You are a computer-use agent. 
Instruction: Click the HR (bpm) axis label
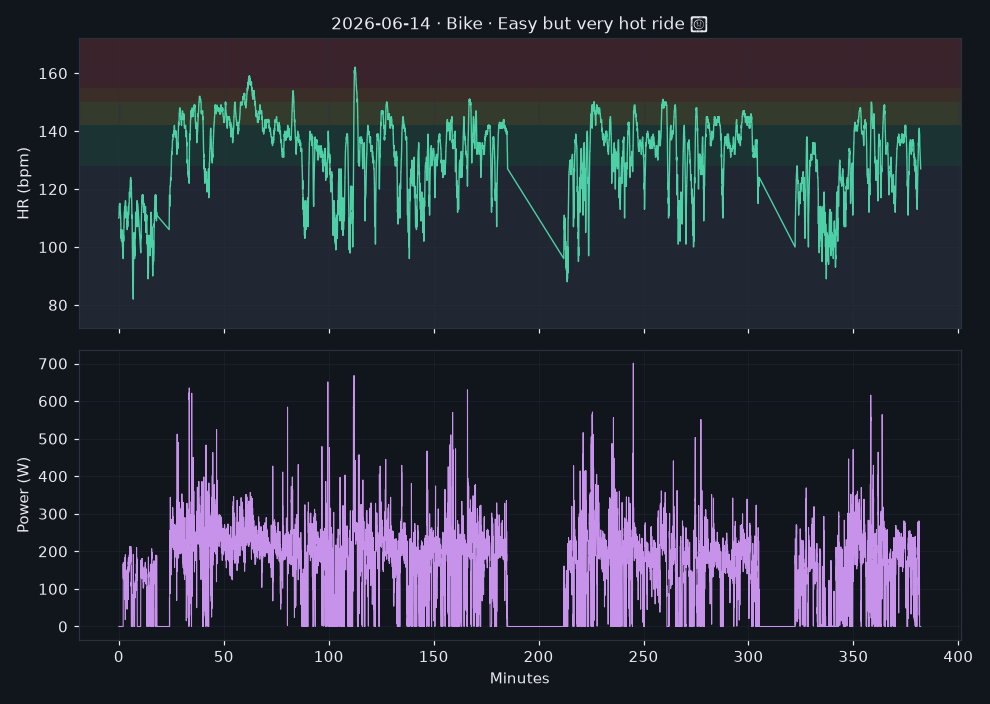click(23, 183)
